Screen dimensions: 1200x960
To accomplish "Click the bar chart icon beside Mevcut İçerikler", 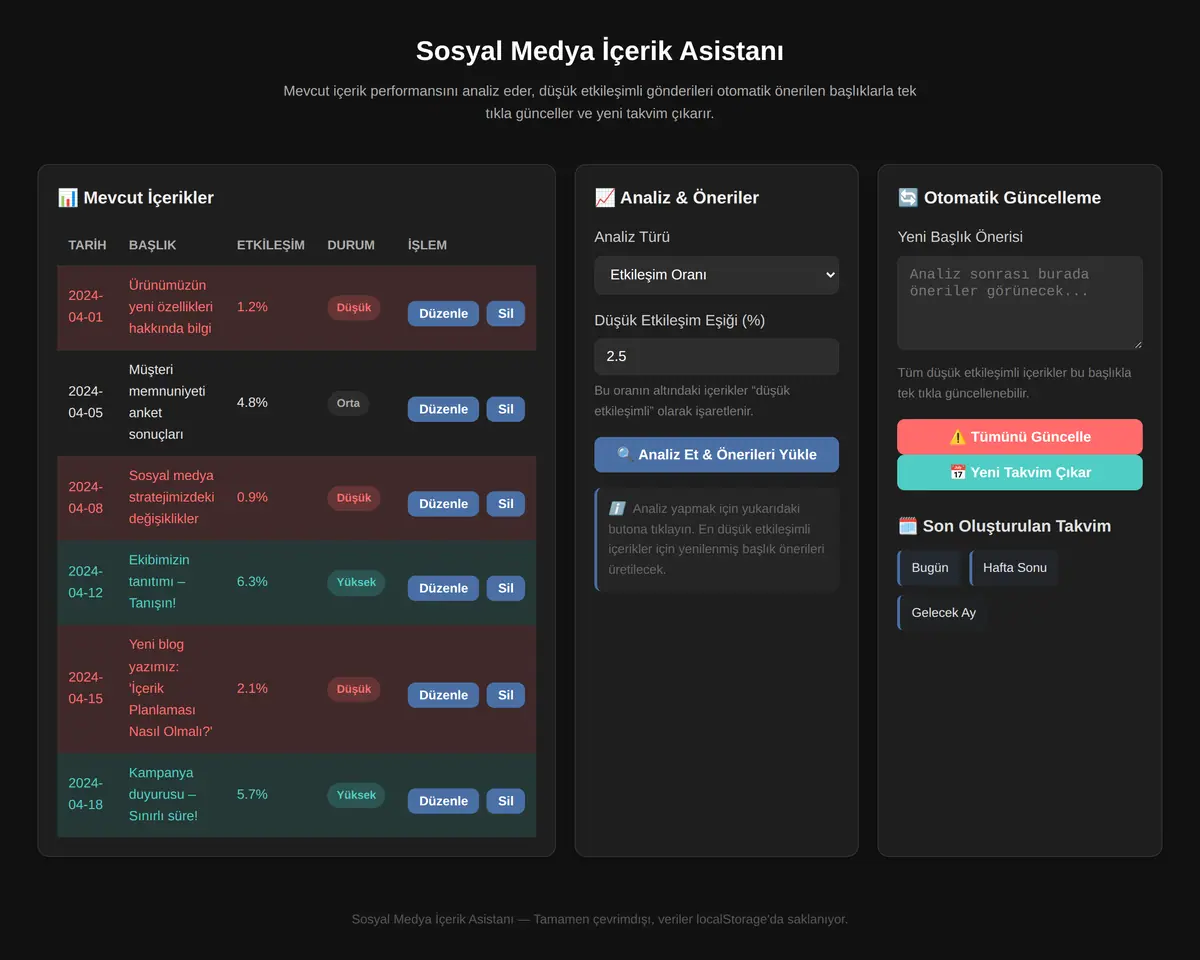I will click(68, 198).
